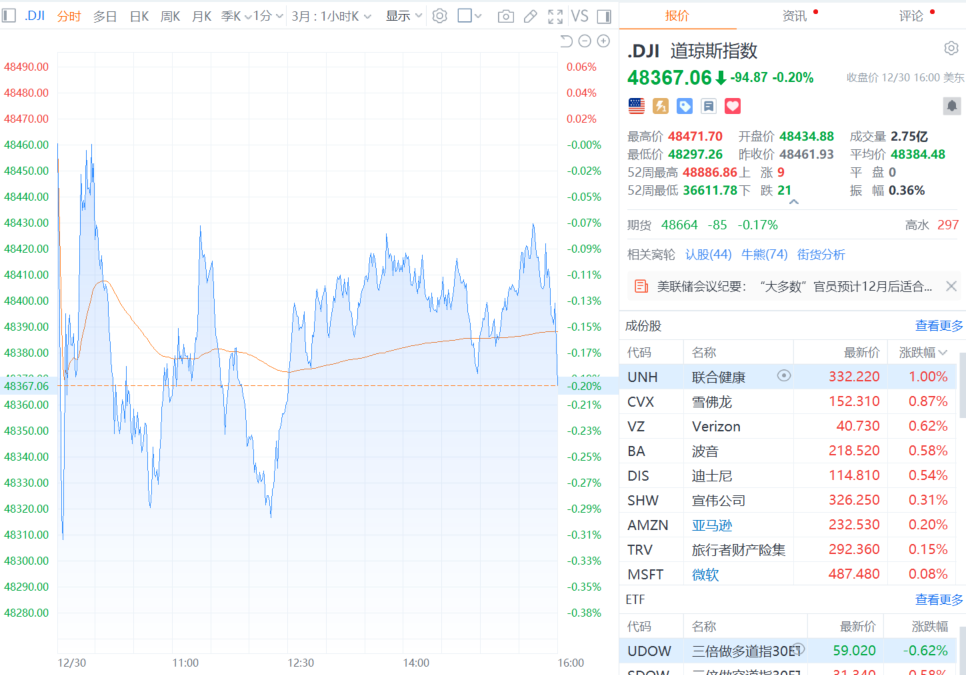The image size is (966, 675).
Task: Click the icon beside UDOW name
Action: pos(798,649)
